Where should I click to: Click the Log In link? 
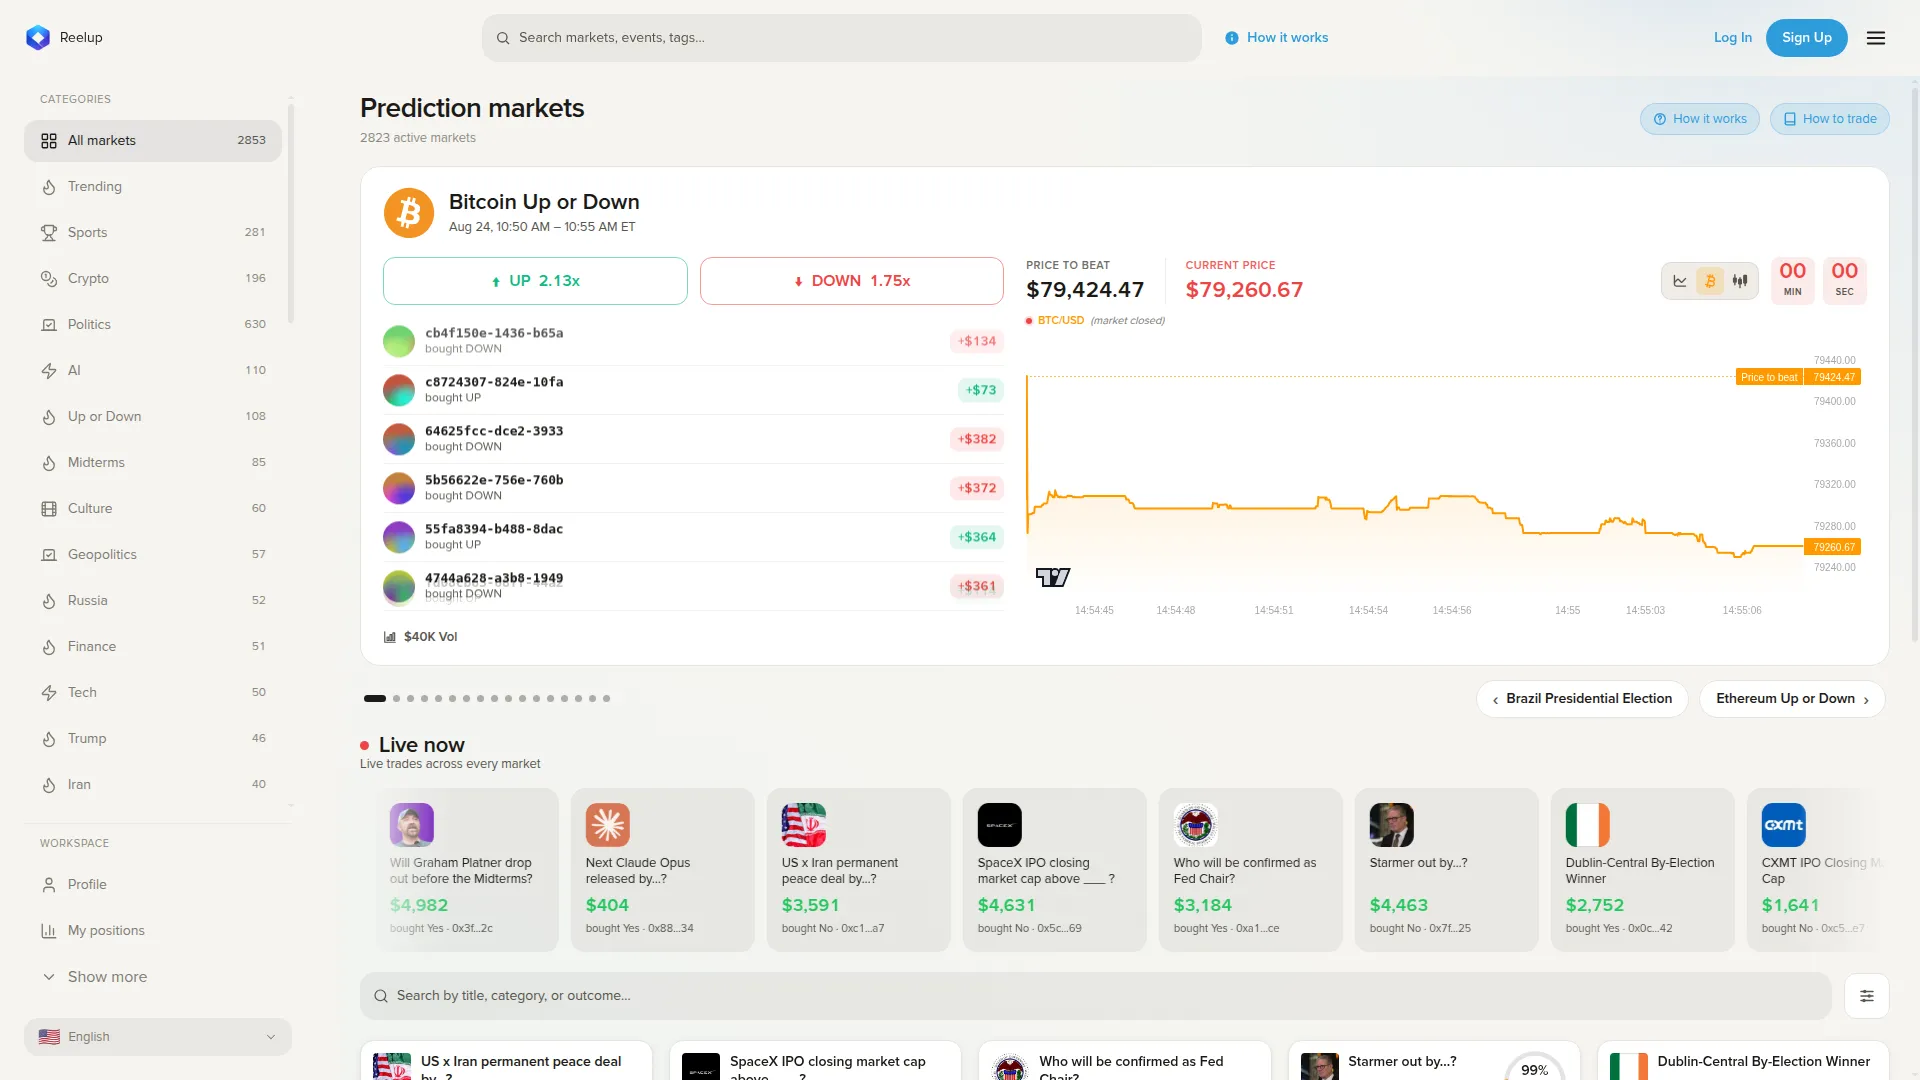[x=1733, y=38]
